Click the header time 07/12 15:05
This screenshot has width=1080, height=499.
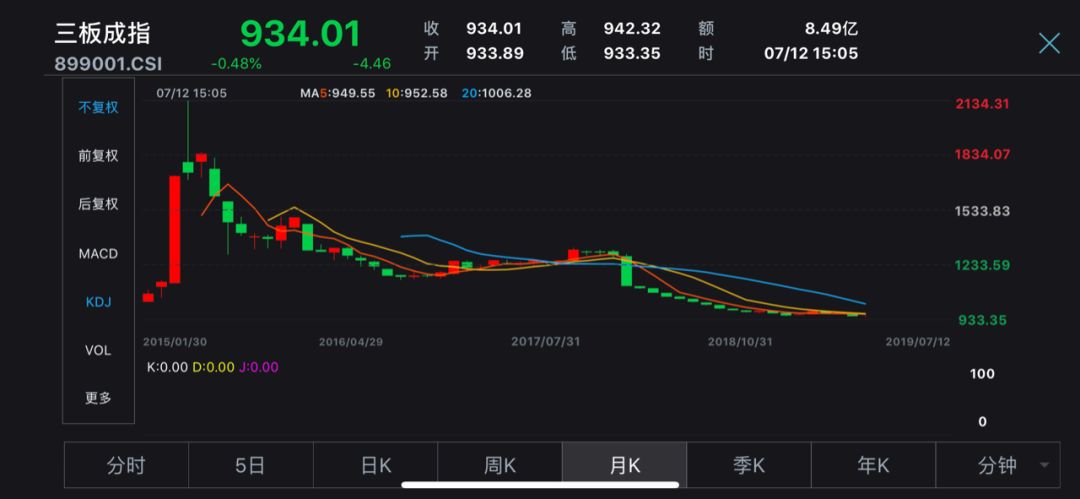(x=811, y=53)
